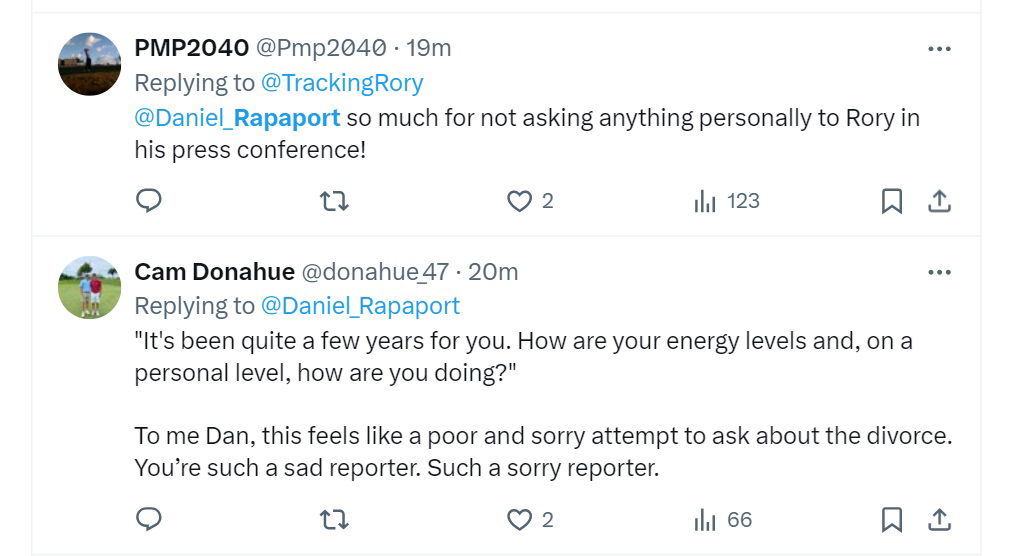Screen dimensions: 1025x556
Task: Open the @TrackingRory profile link
Action: click(342, 82)
